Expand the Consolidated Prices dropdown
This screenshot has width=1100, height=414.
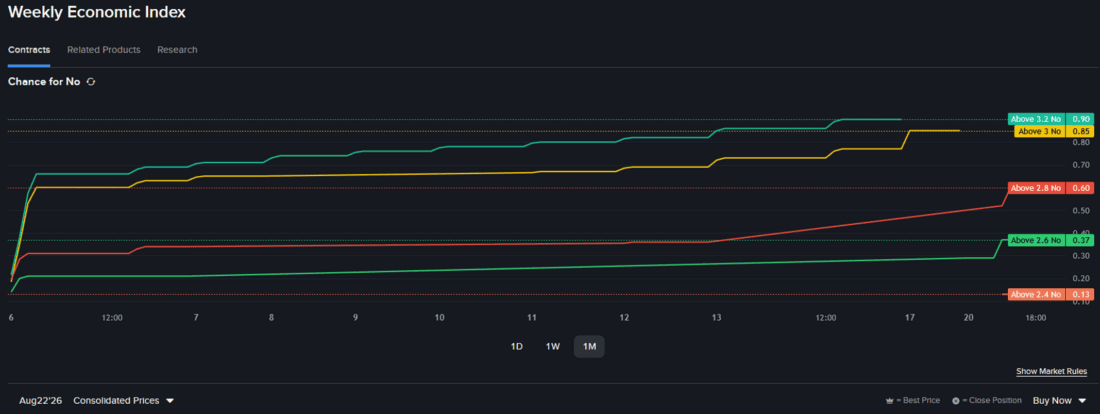coord(123,401)
